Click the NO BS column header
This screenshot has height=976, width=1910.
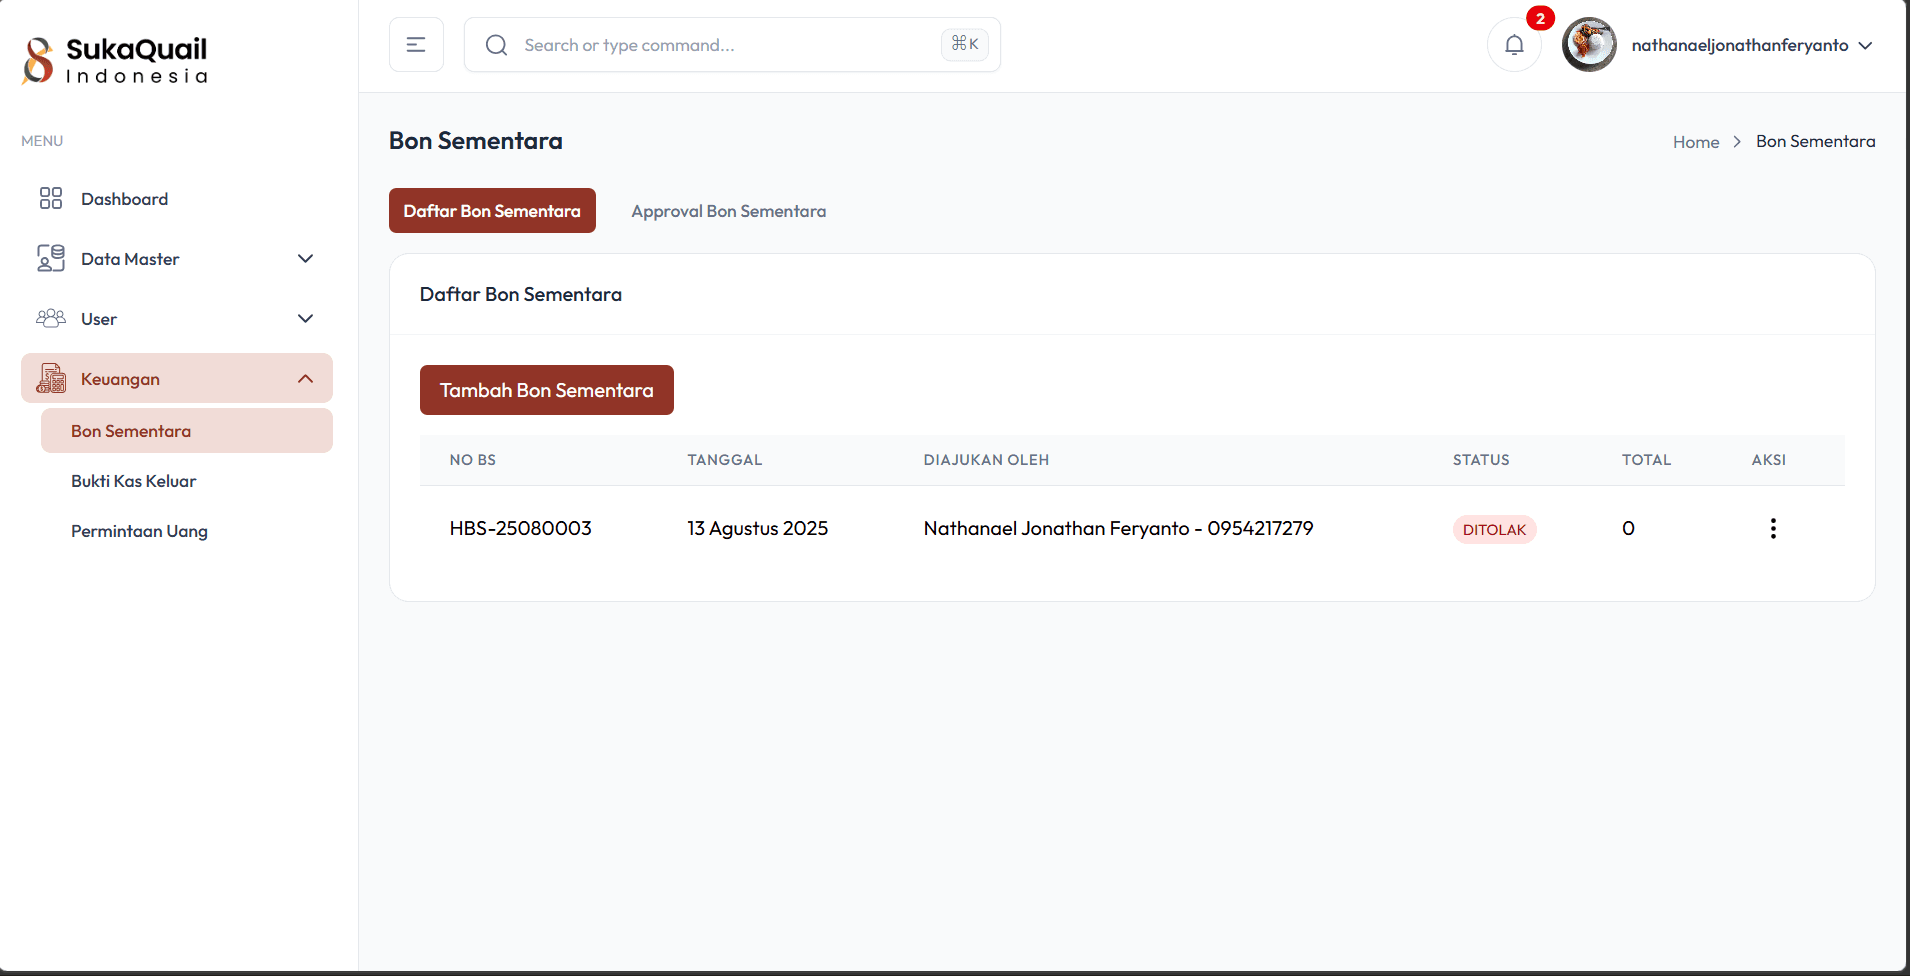[472, 460]
